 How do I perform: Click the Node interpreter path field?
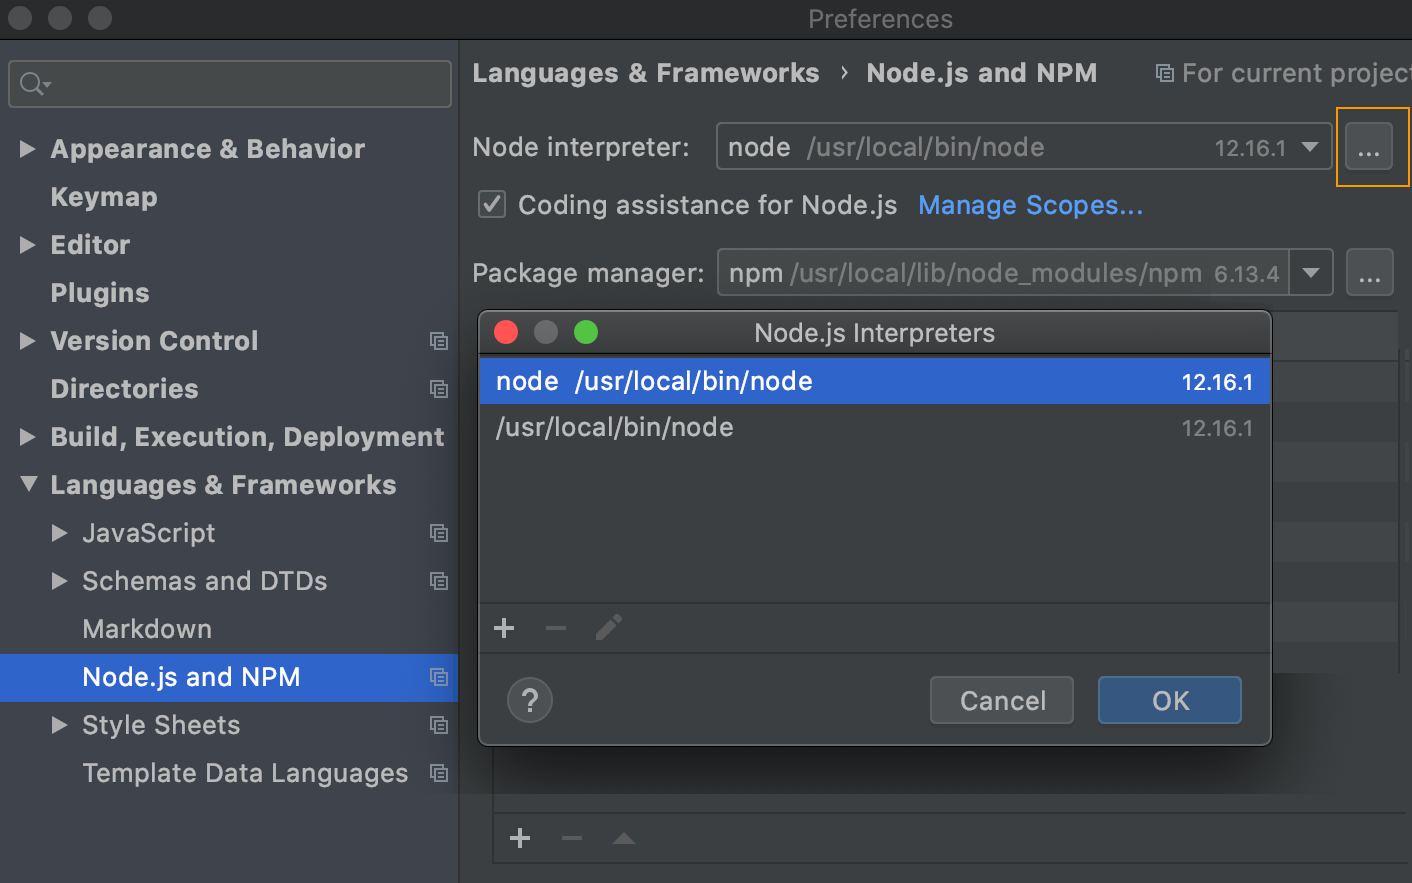tap(1024, 147)
